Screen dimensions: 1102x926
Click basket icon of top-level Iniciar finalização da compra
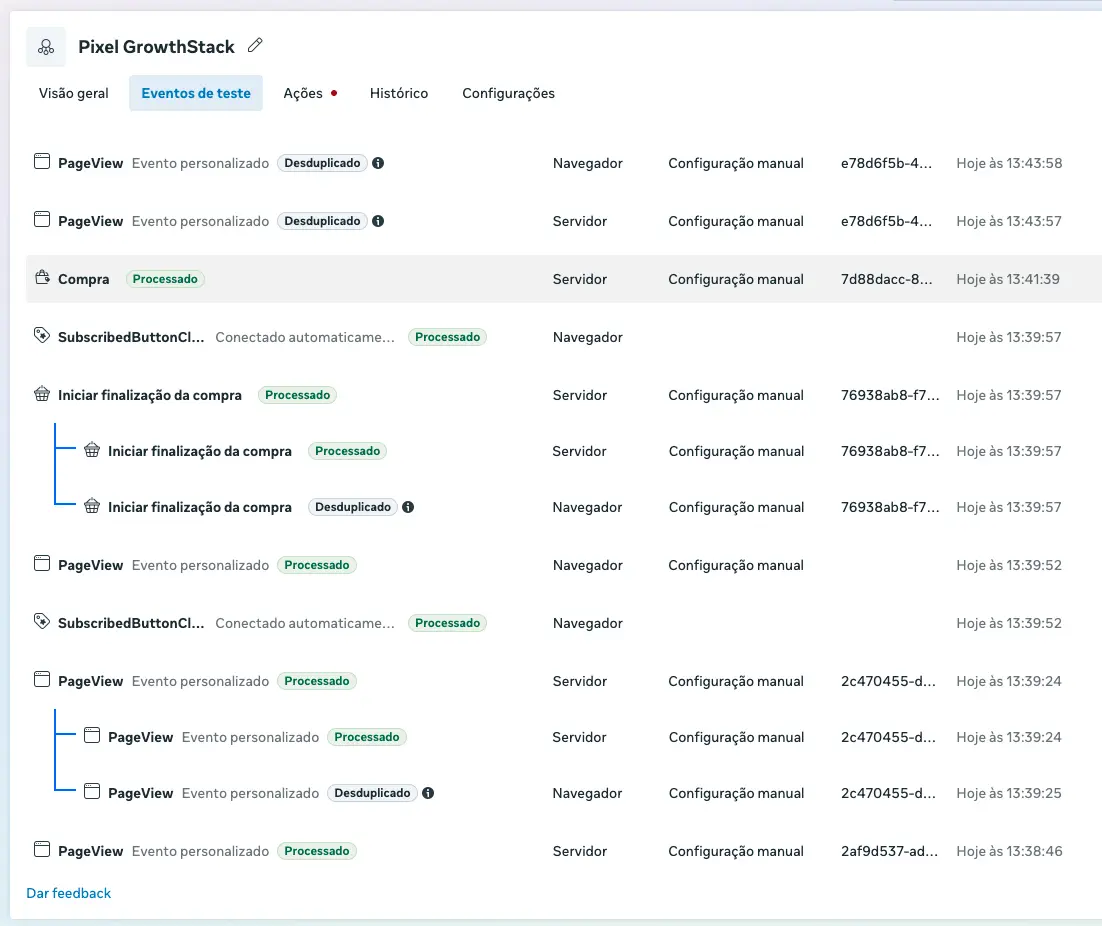coord(42,394)
